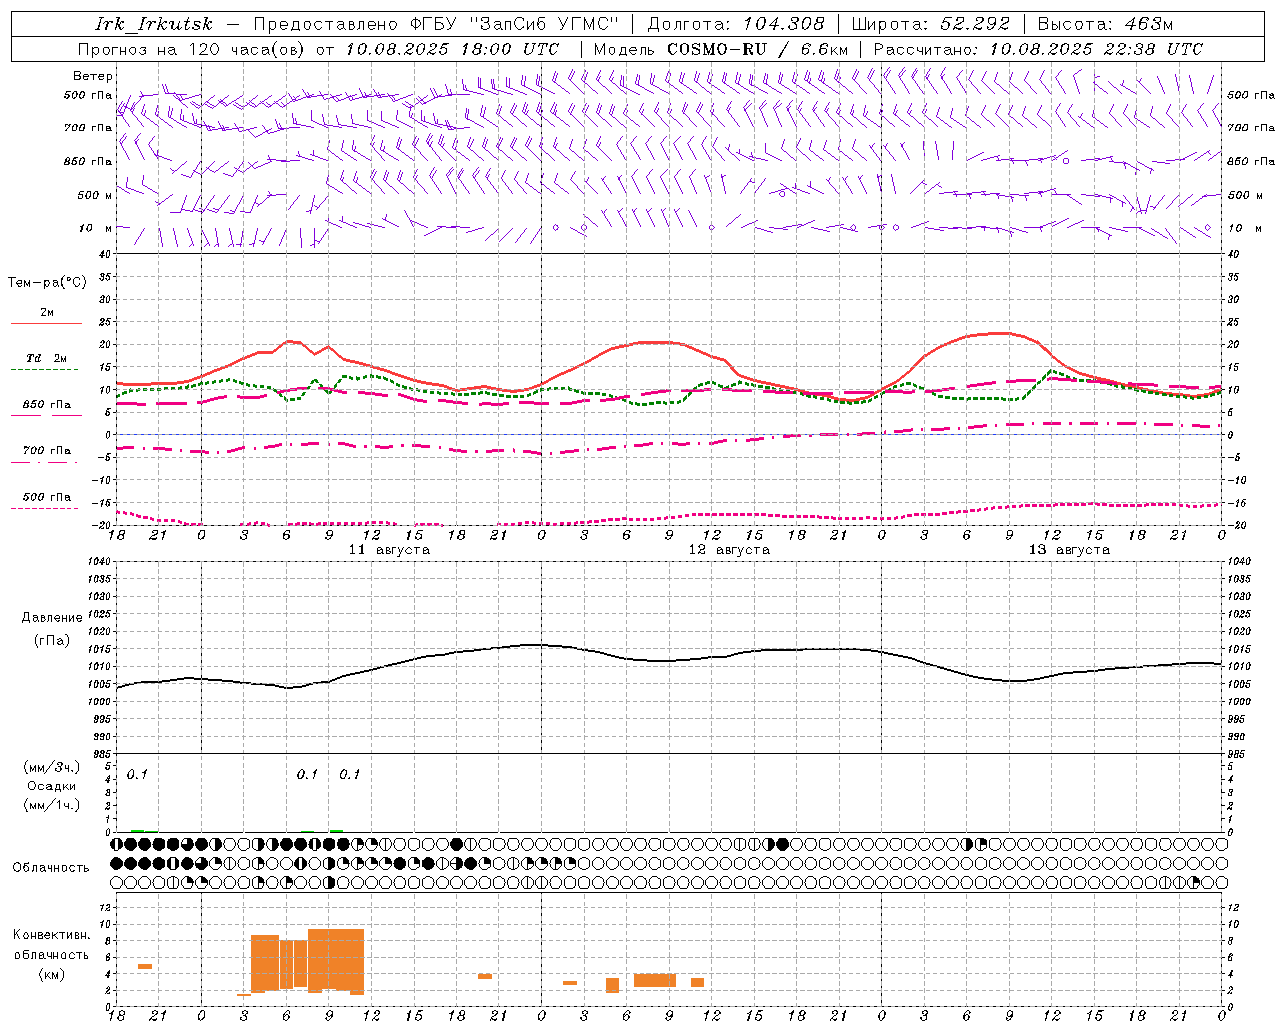Screen dimensions: 1280x1024
Task: Click '700 гПа' in the temperature legend
Action: coord(47,451)
